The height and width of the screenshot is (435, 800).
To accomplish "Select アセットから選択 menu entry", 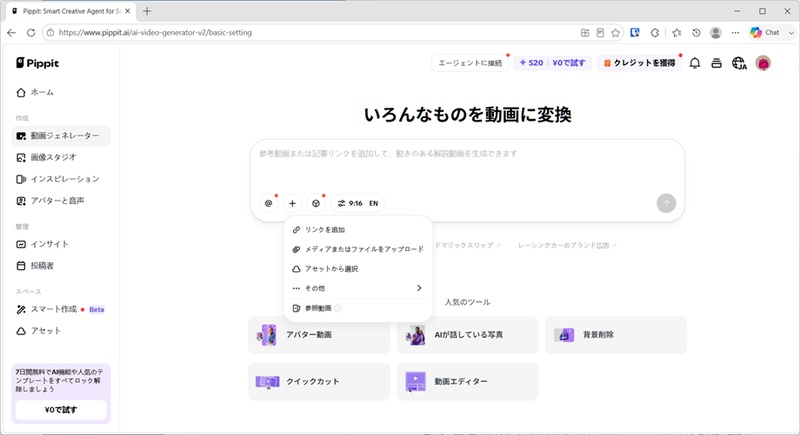I will 358,269.
